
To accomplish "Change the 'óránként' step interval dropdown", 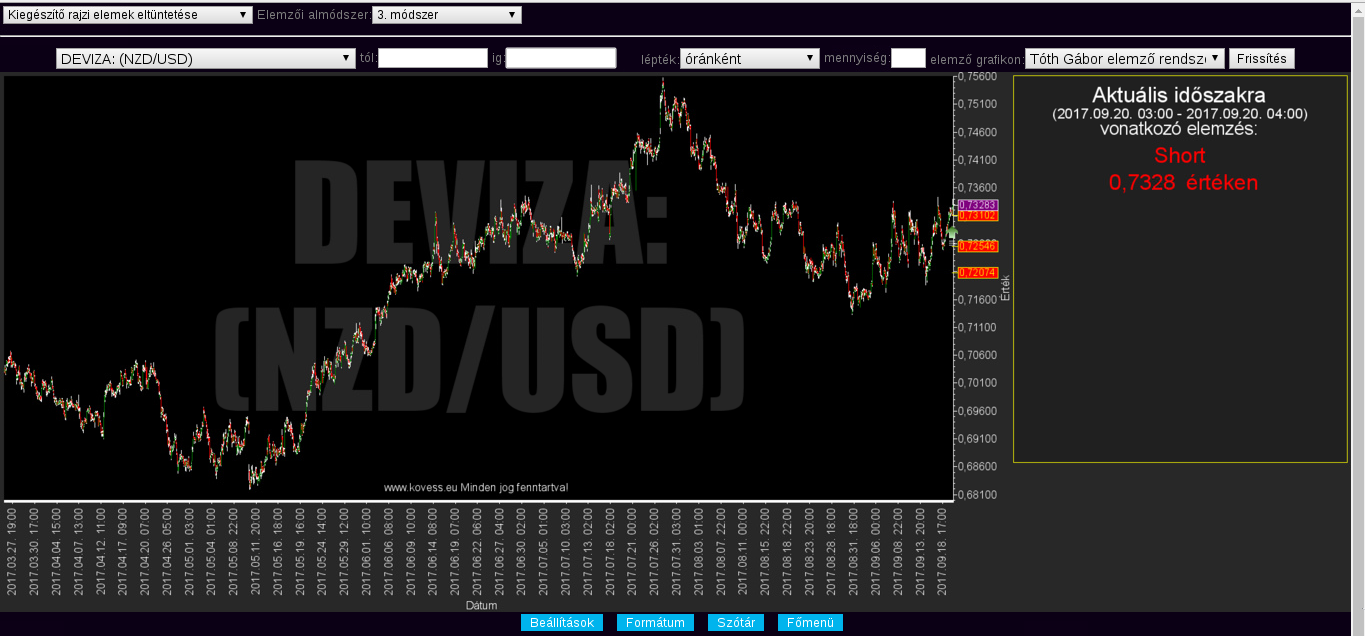I will [749, 59].
